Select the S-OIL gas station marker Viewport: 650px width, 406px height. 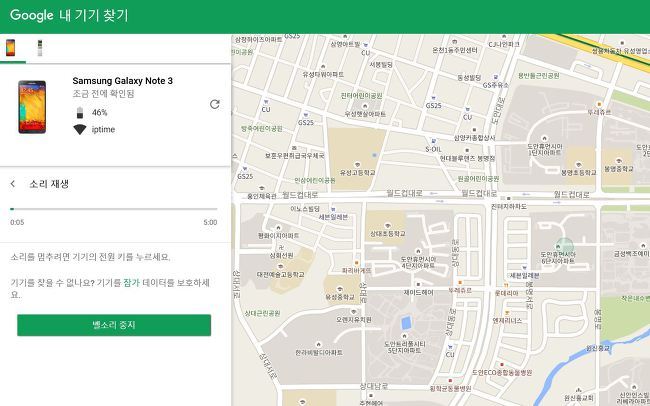(434, 141)
